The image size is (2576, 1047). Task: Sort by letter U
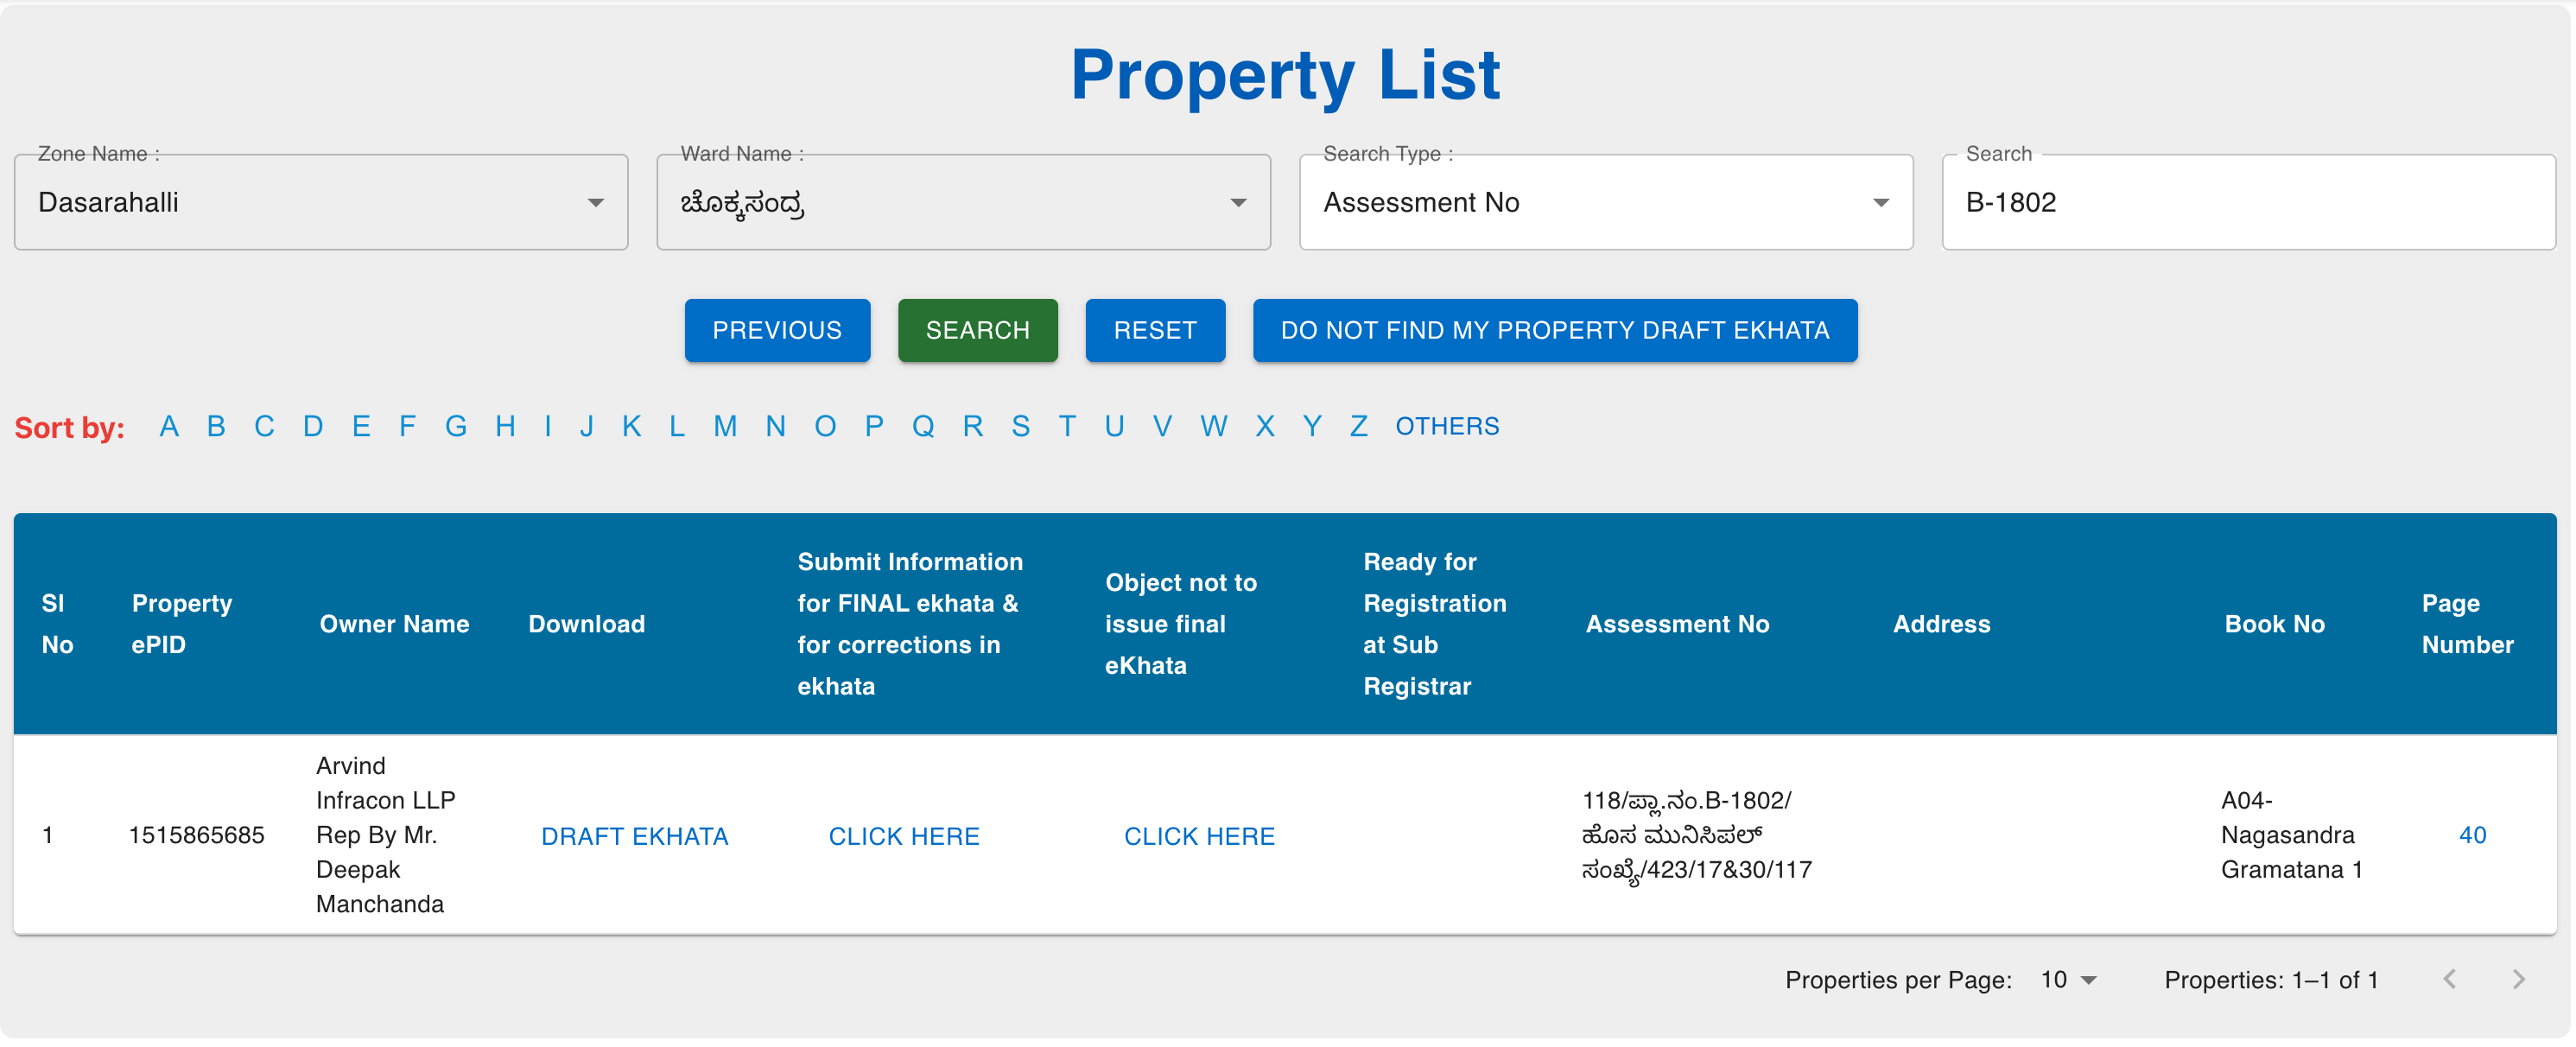coord(1115,427)
